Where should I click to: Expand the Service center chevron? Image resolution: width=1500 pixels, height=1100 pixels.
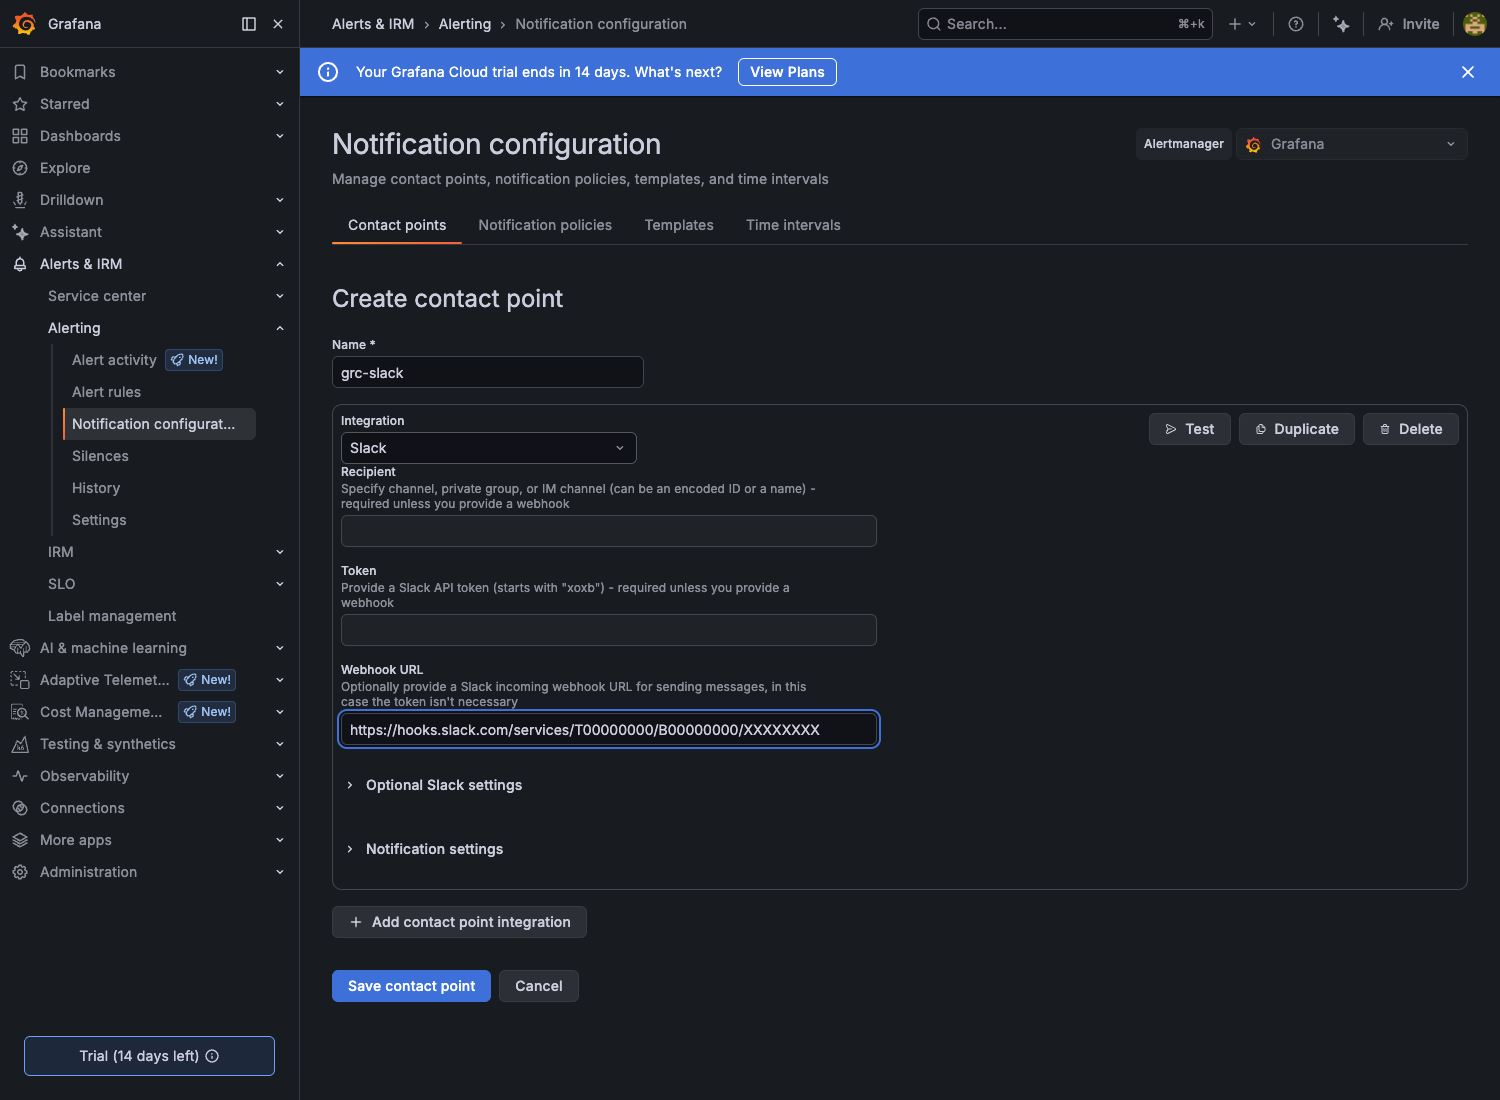[280, 296]
